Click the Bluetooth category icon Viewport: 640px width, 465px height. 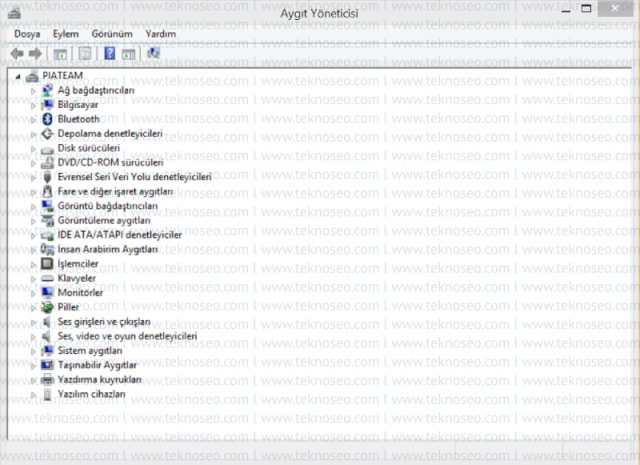coord(47,119)
